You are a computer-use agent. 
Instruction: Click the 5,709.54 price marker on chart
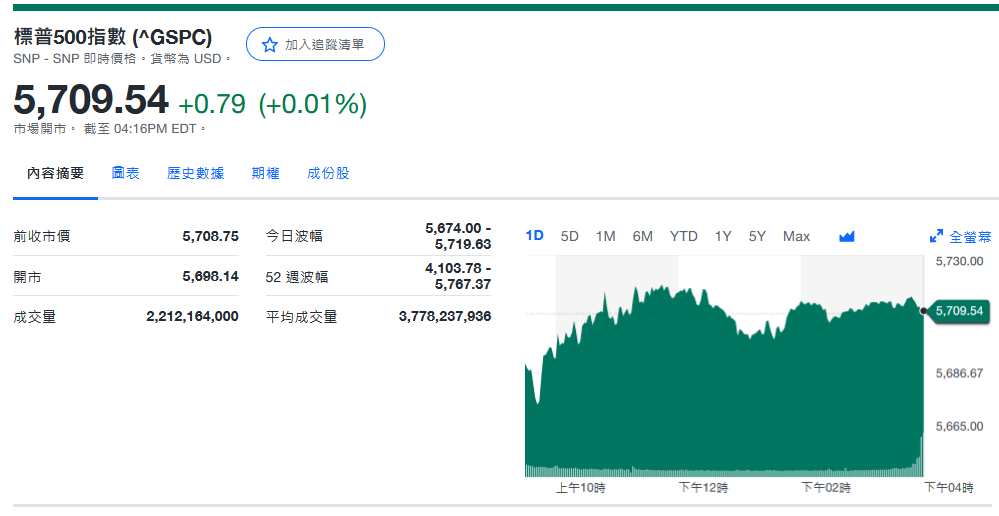coord(958,311)
